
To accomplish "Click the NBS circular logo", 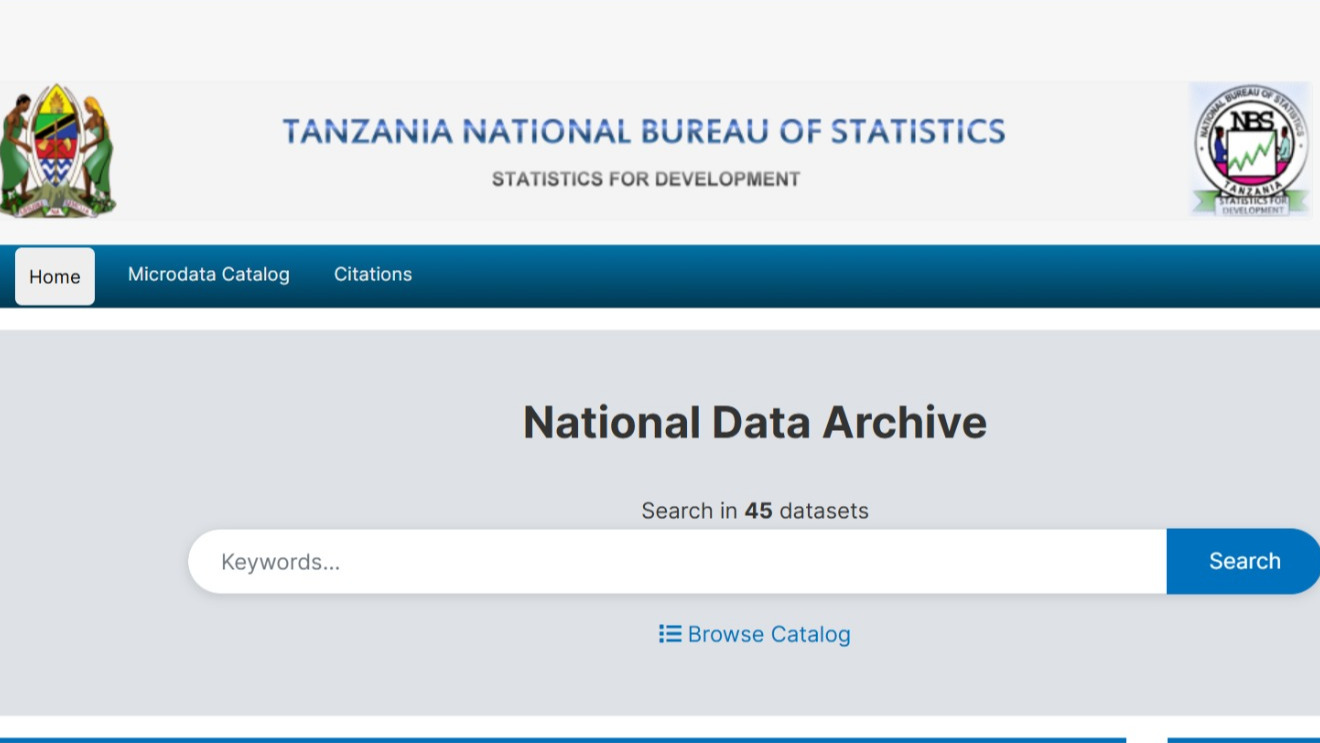I will tap(1250, 150).
